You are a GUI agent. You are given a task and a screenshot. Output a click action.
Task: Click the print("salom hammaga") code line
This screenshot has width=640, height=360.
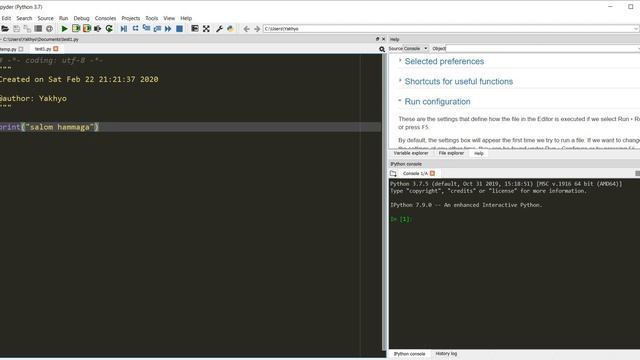click(49, 127)
